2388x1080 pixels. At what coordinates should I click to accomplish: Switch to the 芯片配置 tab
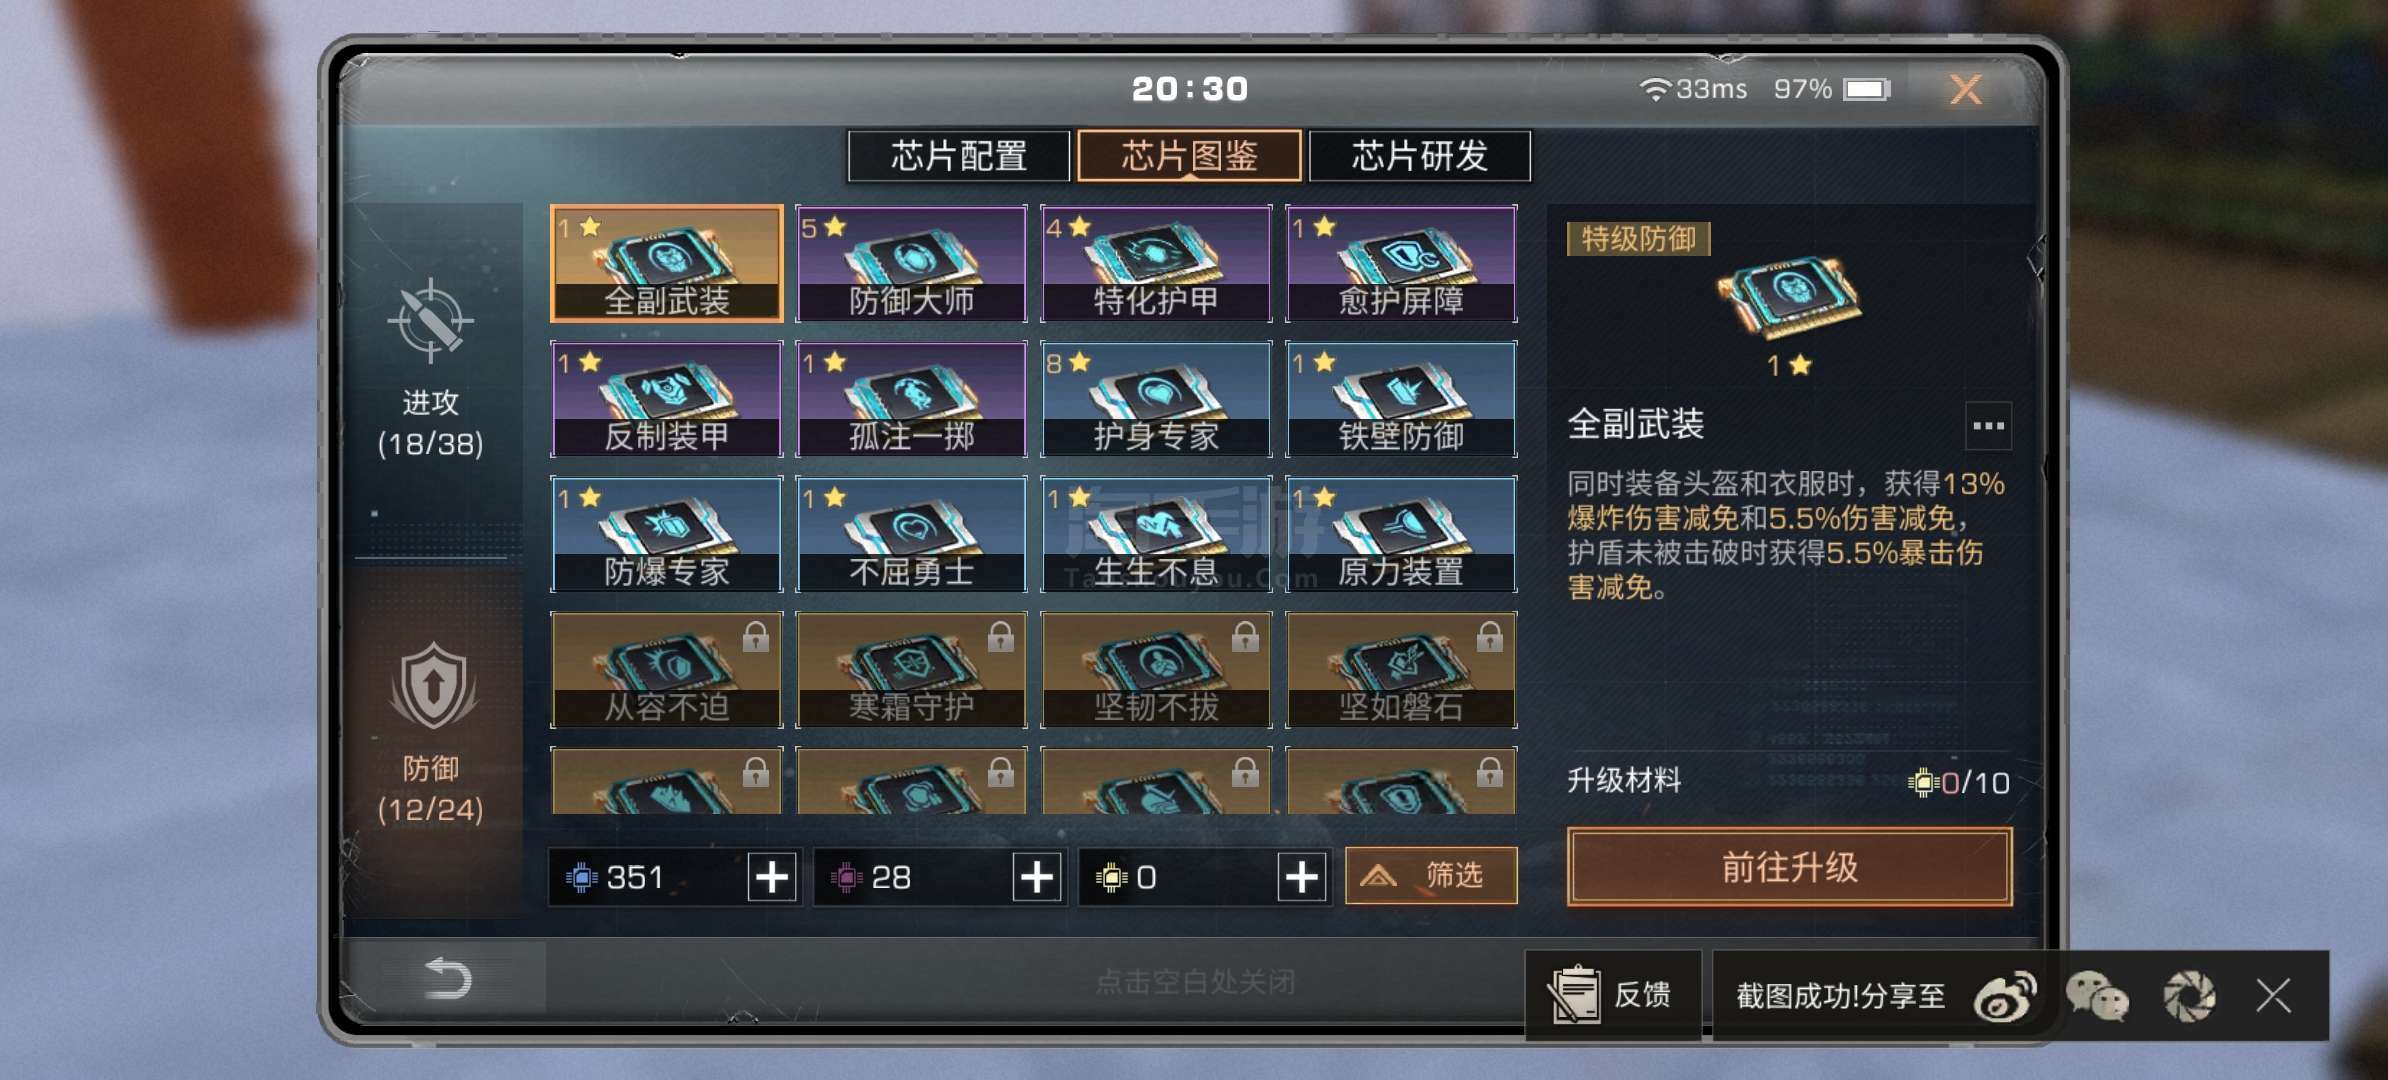point(959,156)
